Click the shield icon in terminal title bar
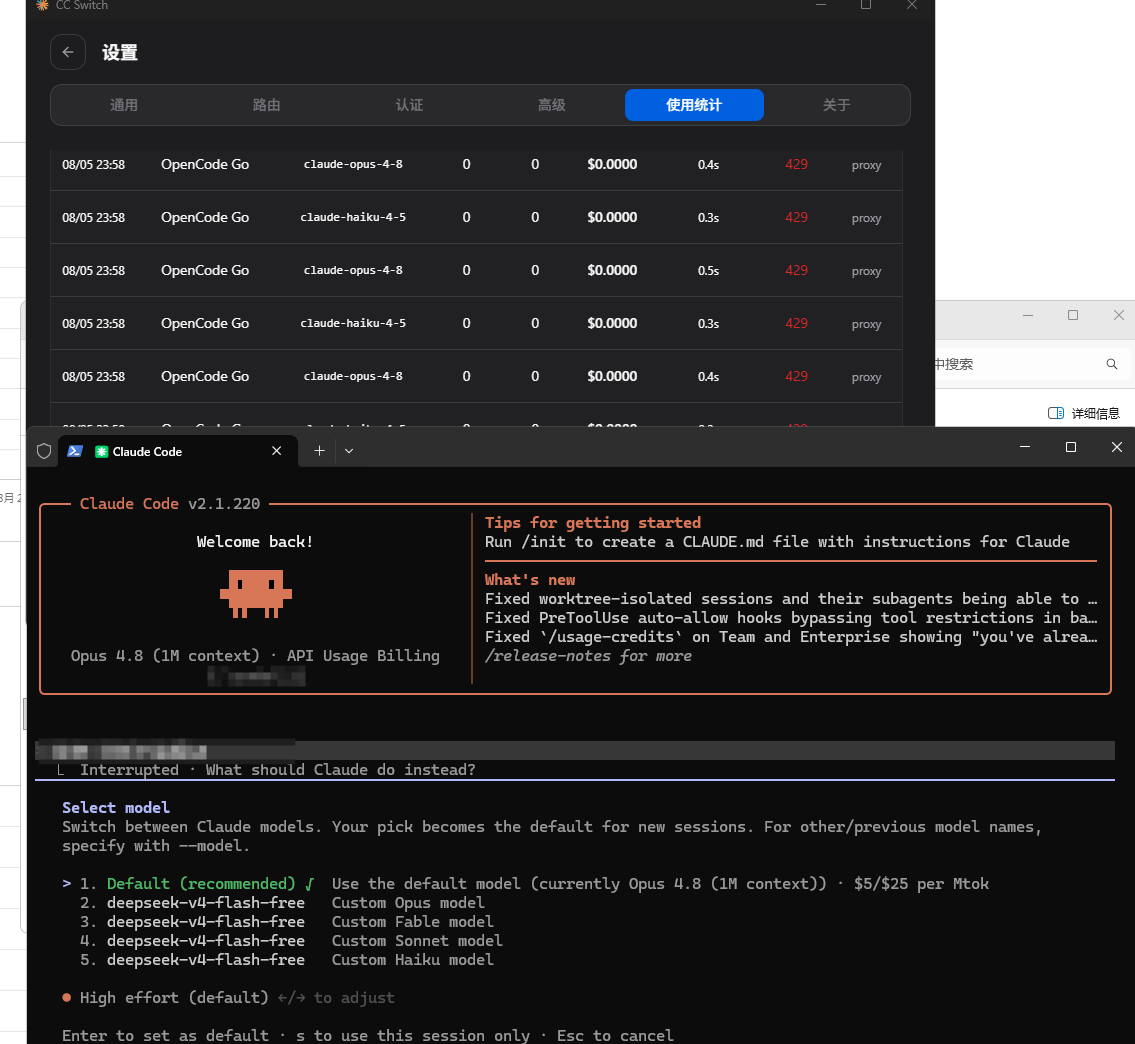 [44, 451]
